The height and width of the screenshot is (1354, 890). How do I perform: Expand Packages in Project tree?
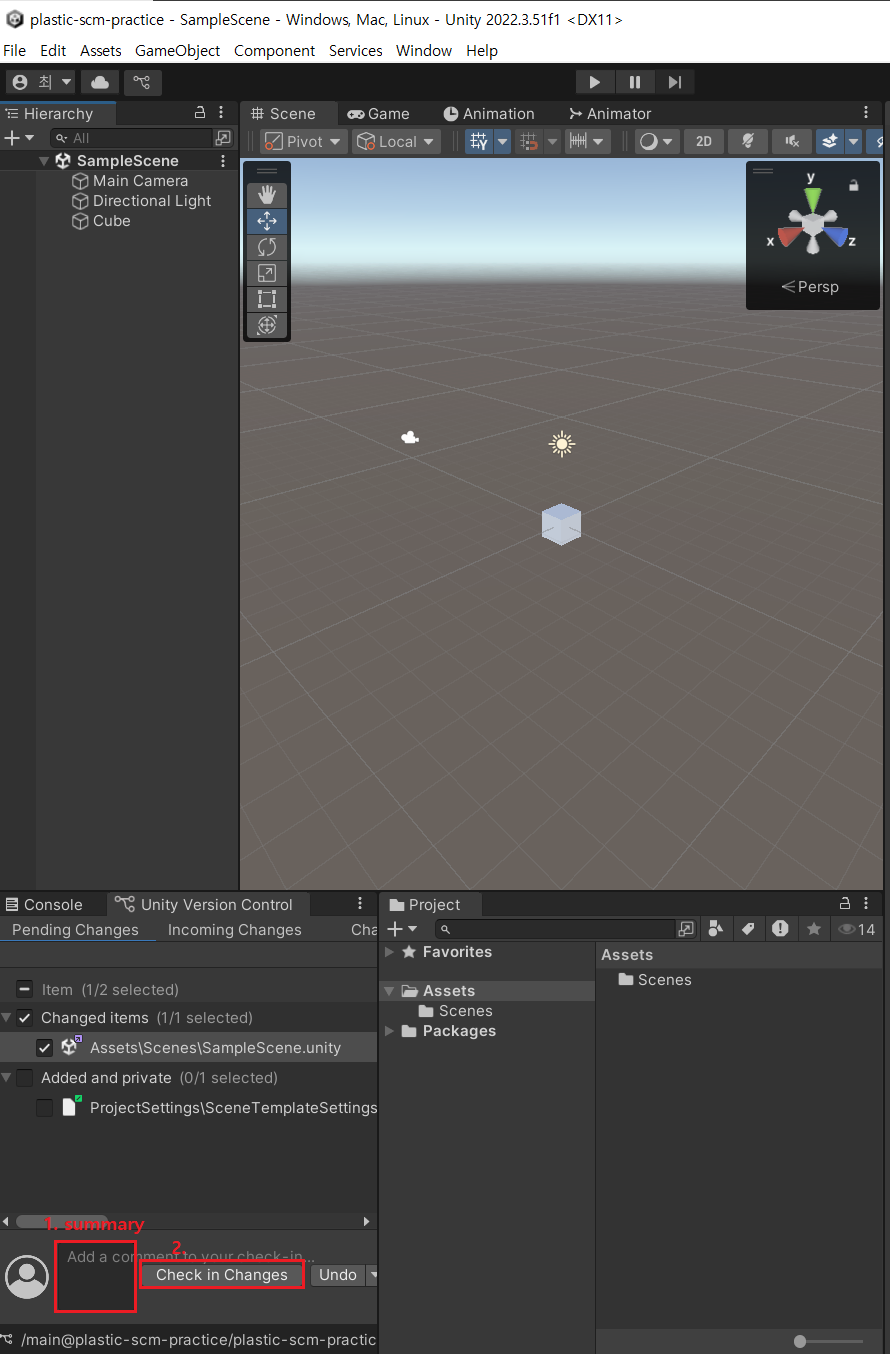(390, 1031)
